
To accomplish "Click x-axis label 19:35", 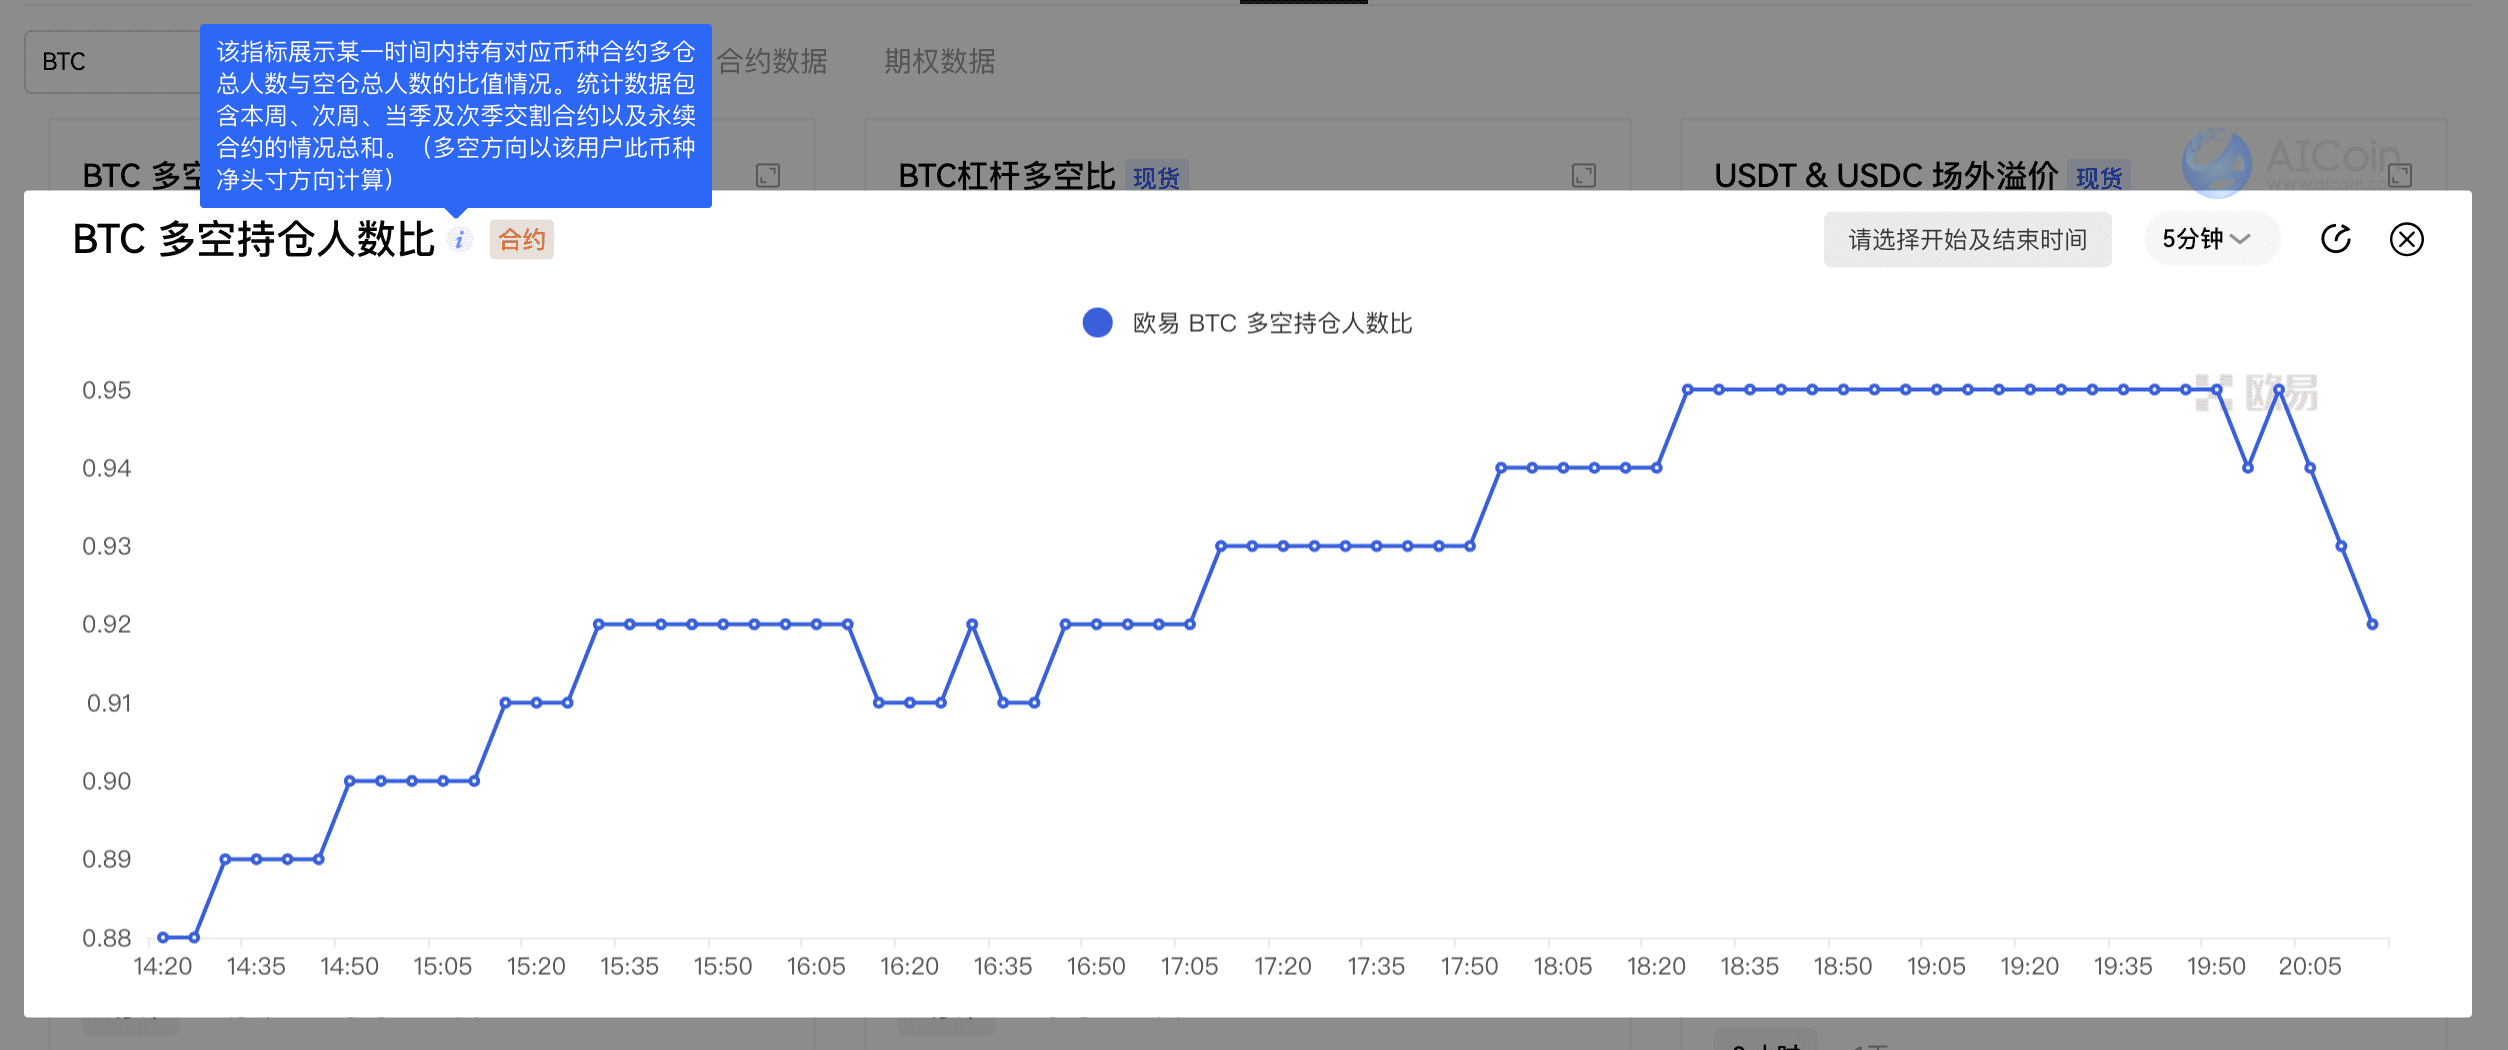I will (x=2123, y=966).
